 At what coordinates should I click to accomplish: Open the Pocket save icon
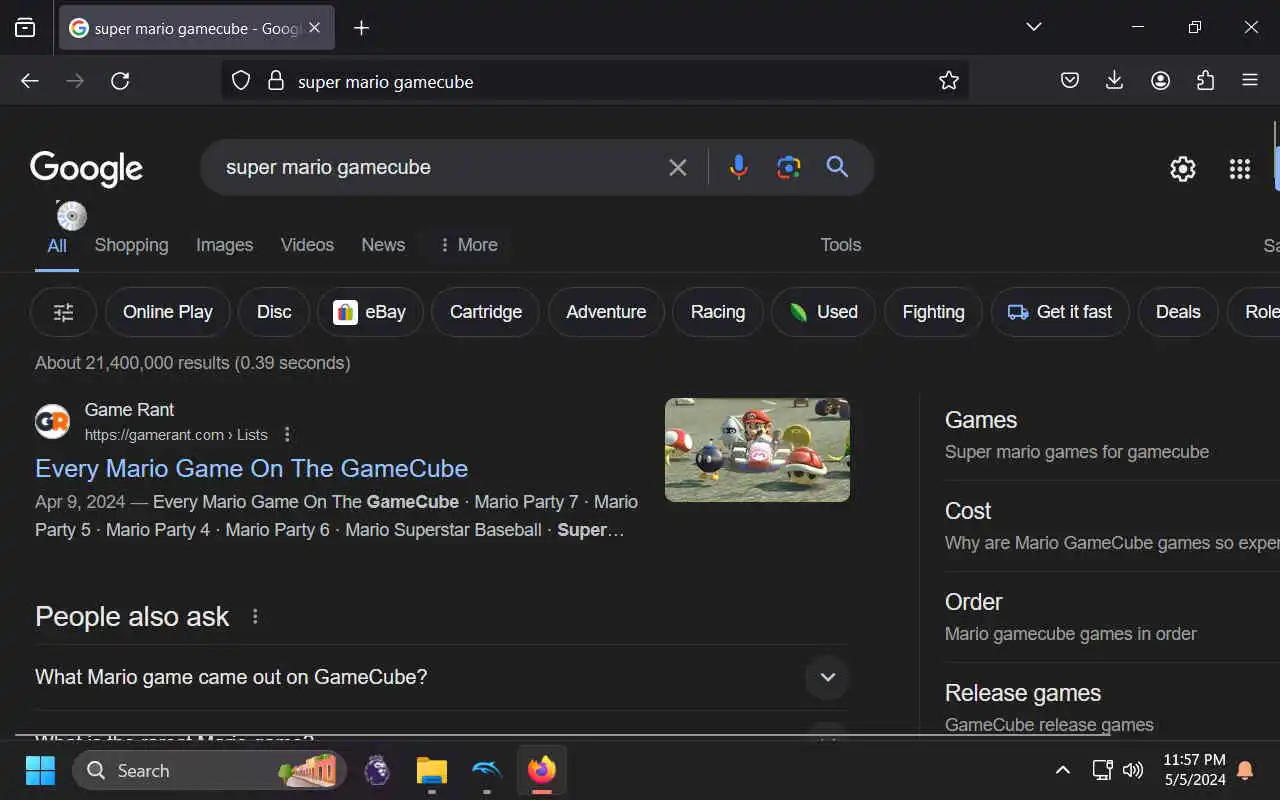pyautogui.click(x=1070, y=81)
